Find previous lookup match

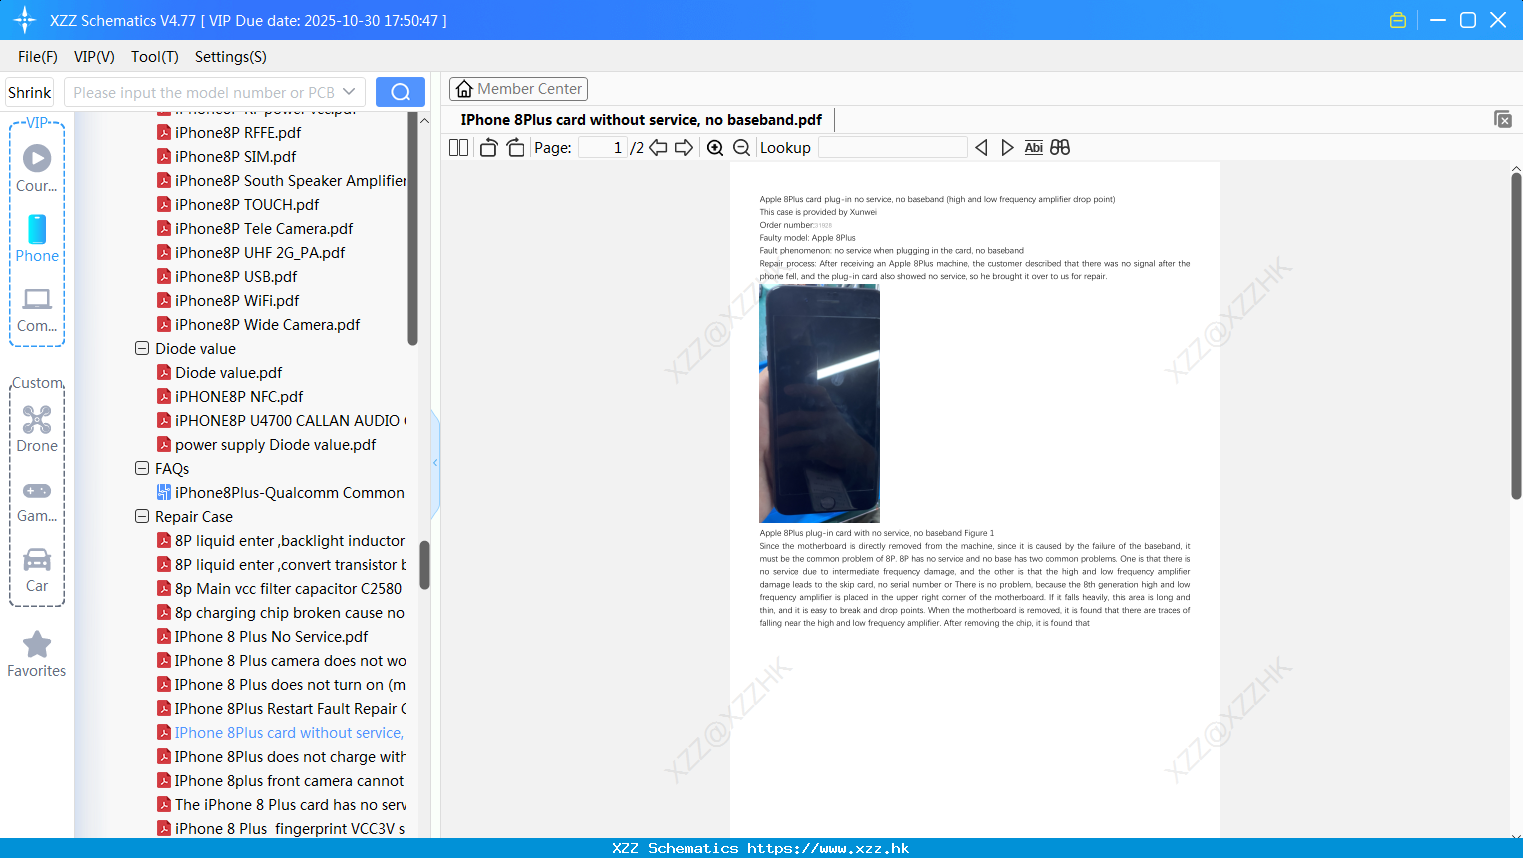pos(981,148)
